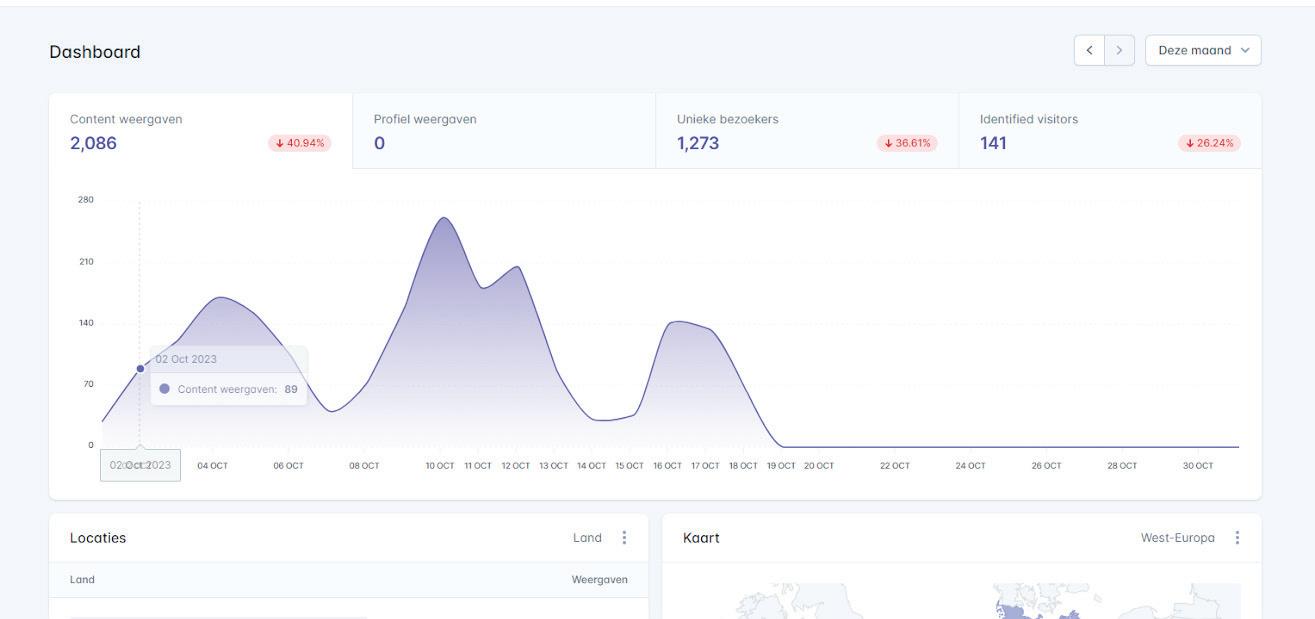The width and height of the screenshot is (1315, 619).
Task: Click the 36.61% decrease badge
Action: click(x=907, y=143)
